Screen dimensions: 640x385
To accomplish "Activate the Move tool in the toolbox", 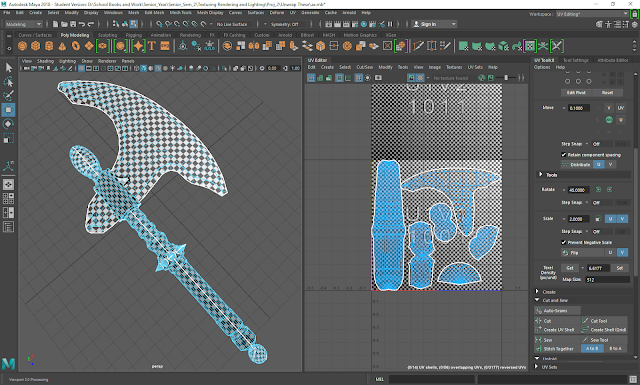I will pyautogui.click(x=8, y=109).
